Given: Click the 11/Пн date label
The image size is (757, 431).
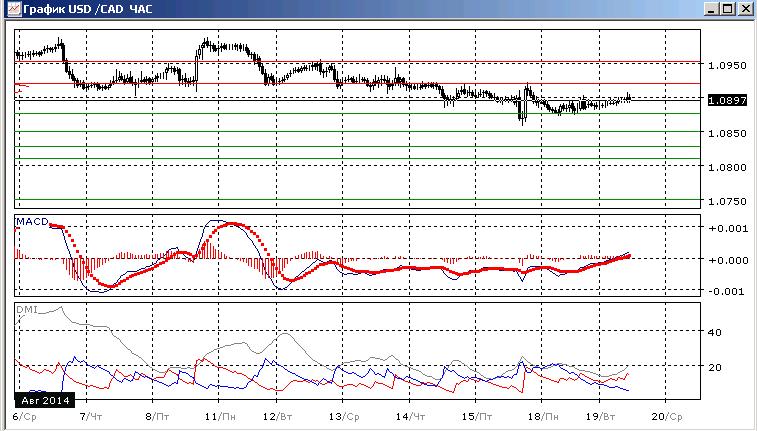Looking at the screenshot, I should click(220, 417).
